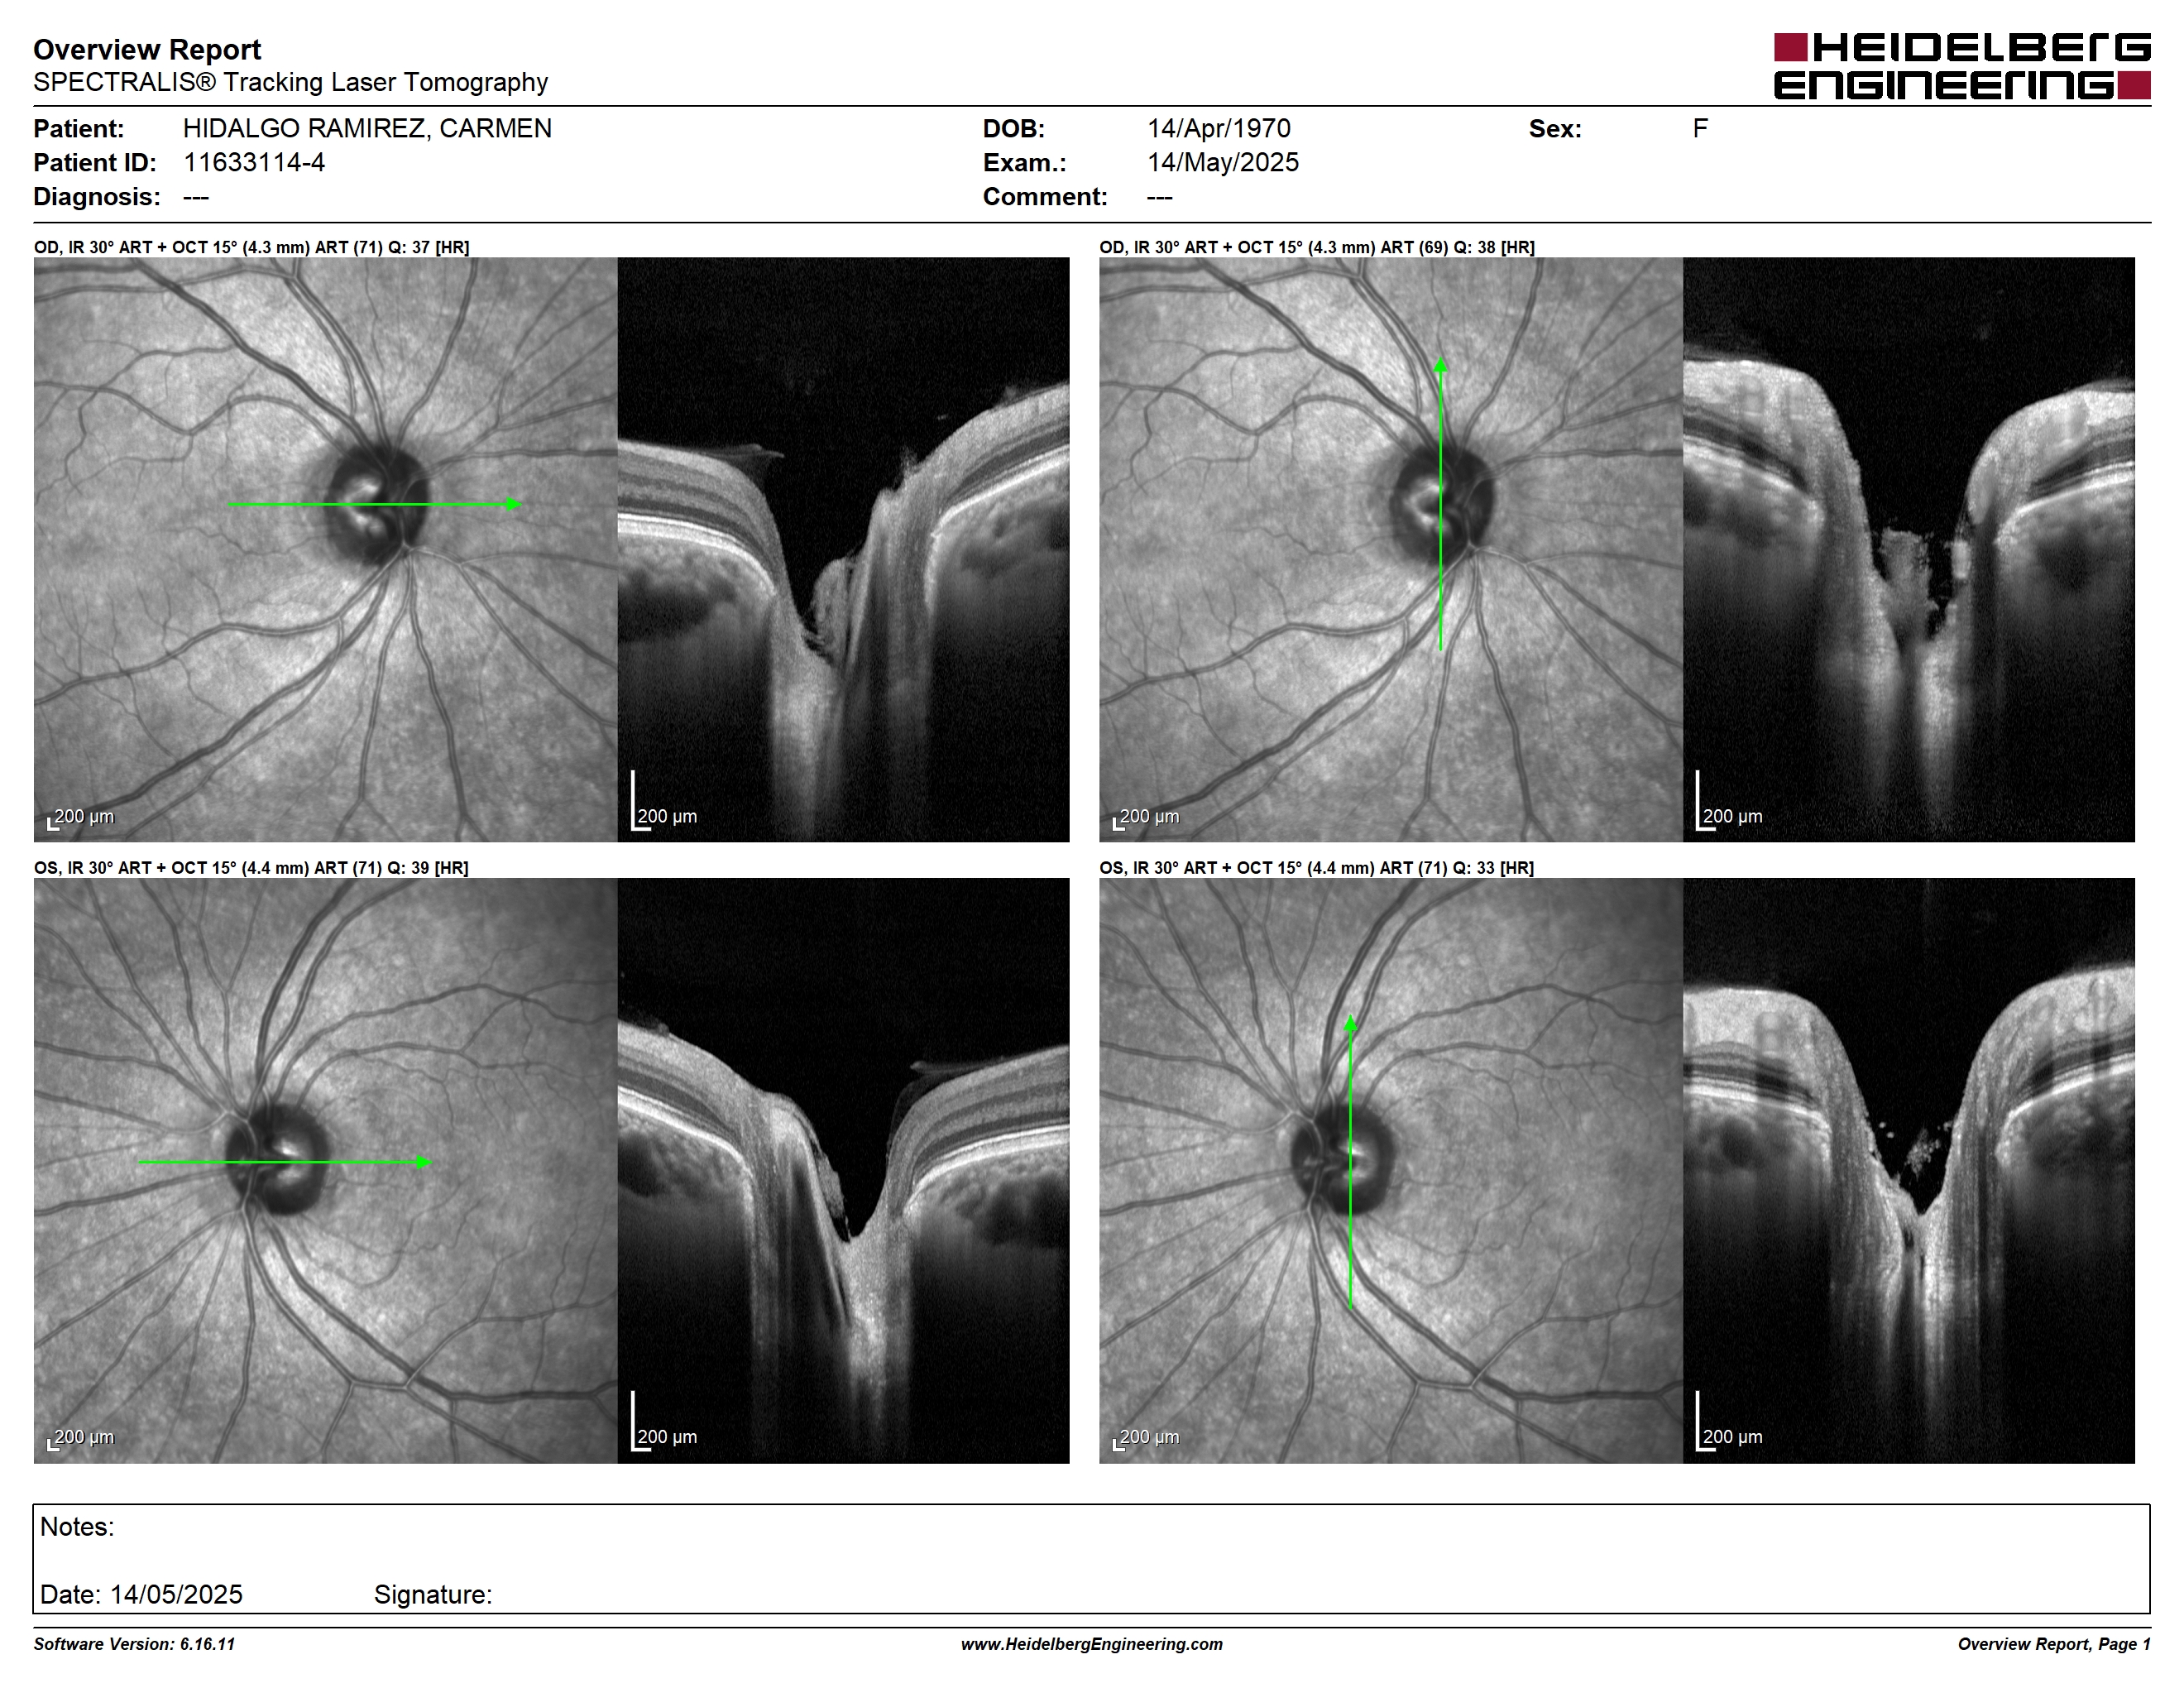
Task: Click the Diagnosis label
Action: click(97, 196)
